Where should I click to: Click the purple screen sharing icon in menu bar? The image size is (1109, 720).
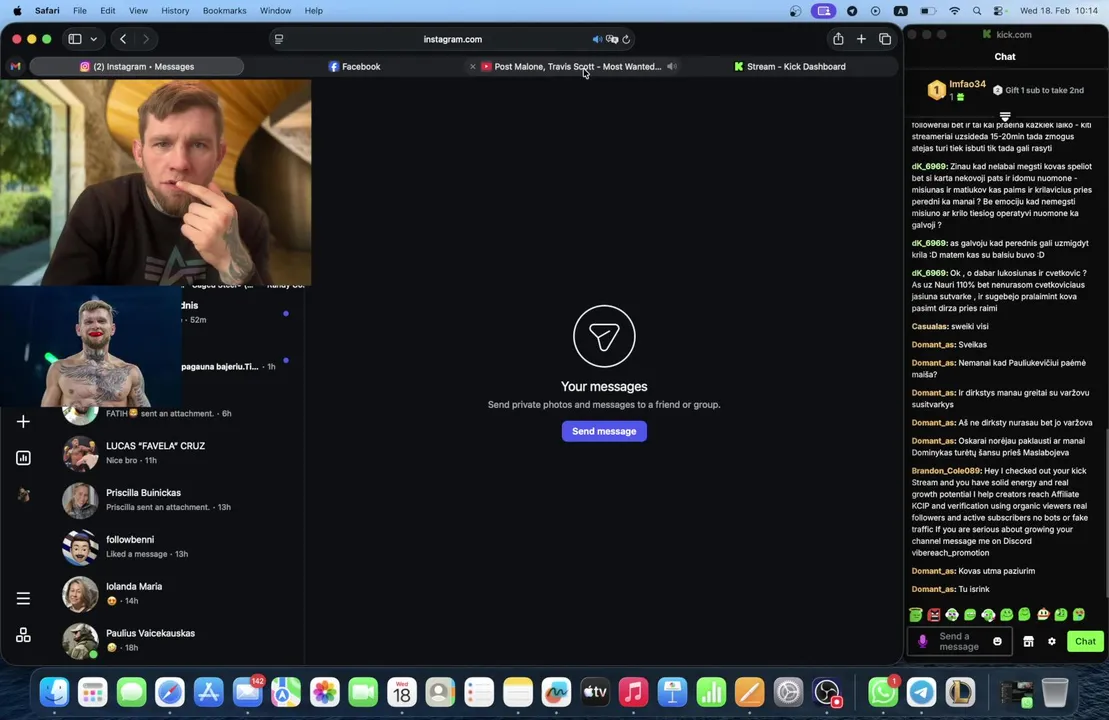(823, 11)
